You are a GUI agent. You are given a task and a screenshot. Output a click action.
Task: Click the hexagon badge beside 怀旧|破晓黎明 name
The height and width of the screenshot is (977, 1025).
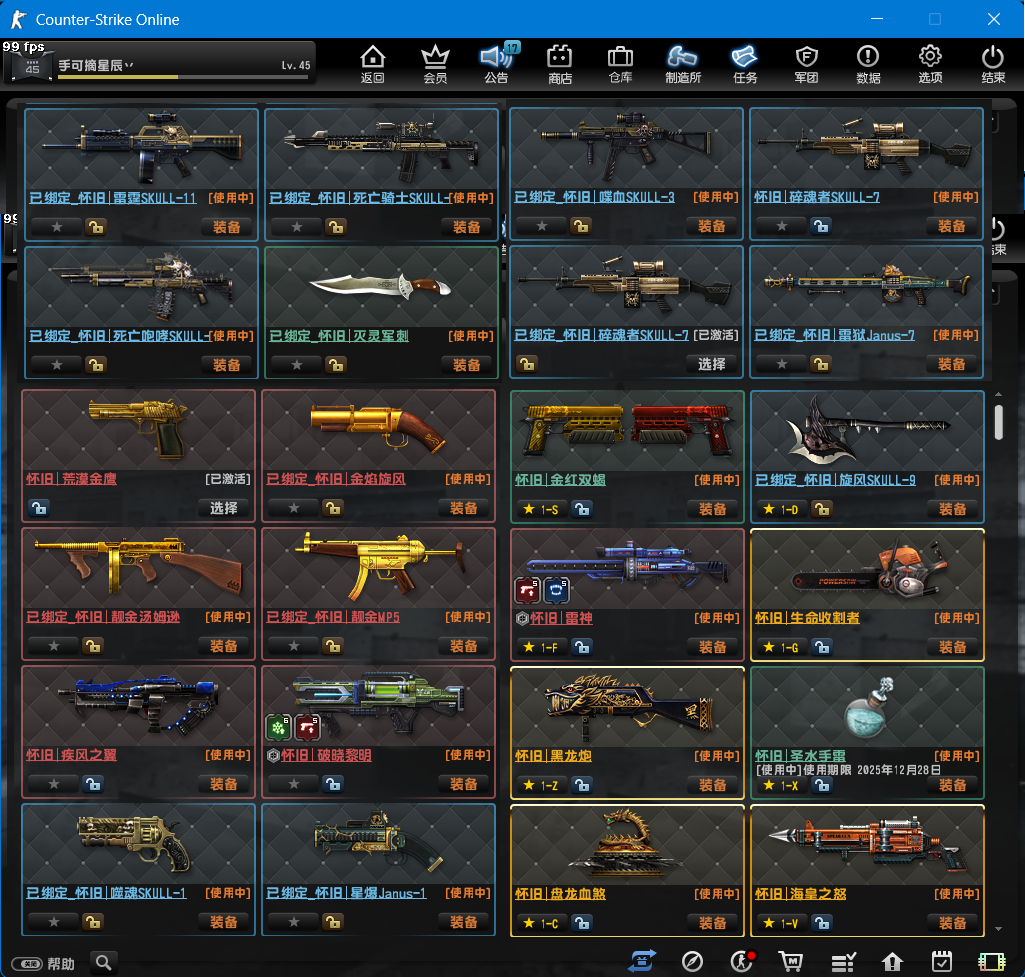tap(273, 755)
